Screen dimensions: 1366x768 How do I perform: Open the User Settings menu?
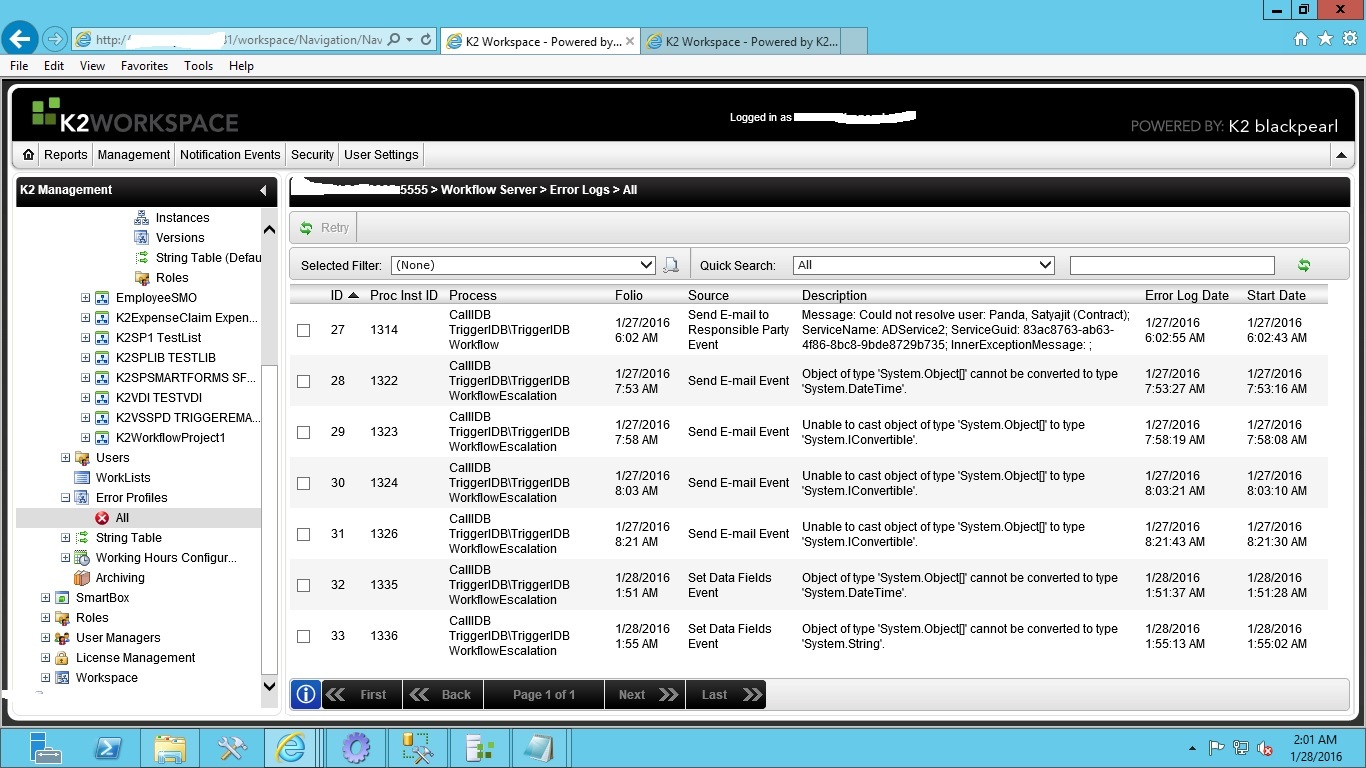coord(381,155)
